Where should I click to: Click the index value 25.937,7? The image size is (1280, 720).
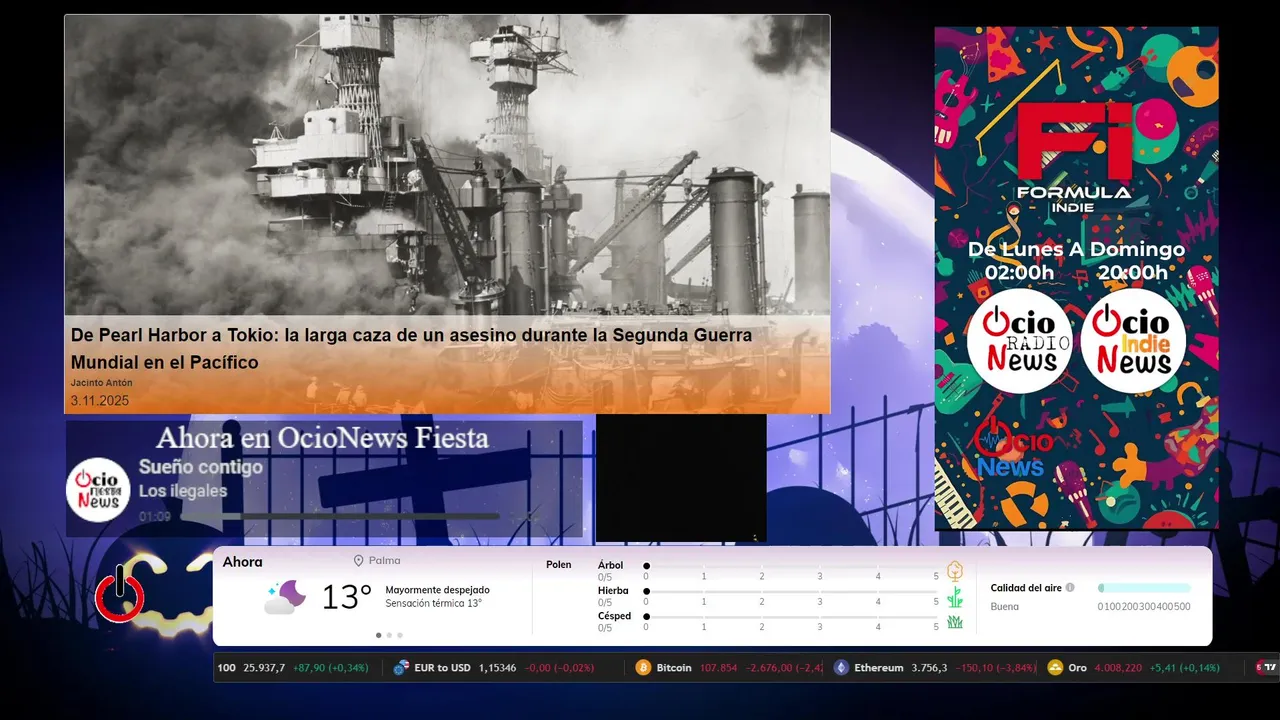264,668
